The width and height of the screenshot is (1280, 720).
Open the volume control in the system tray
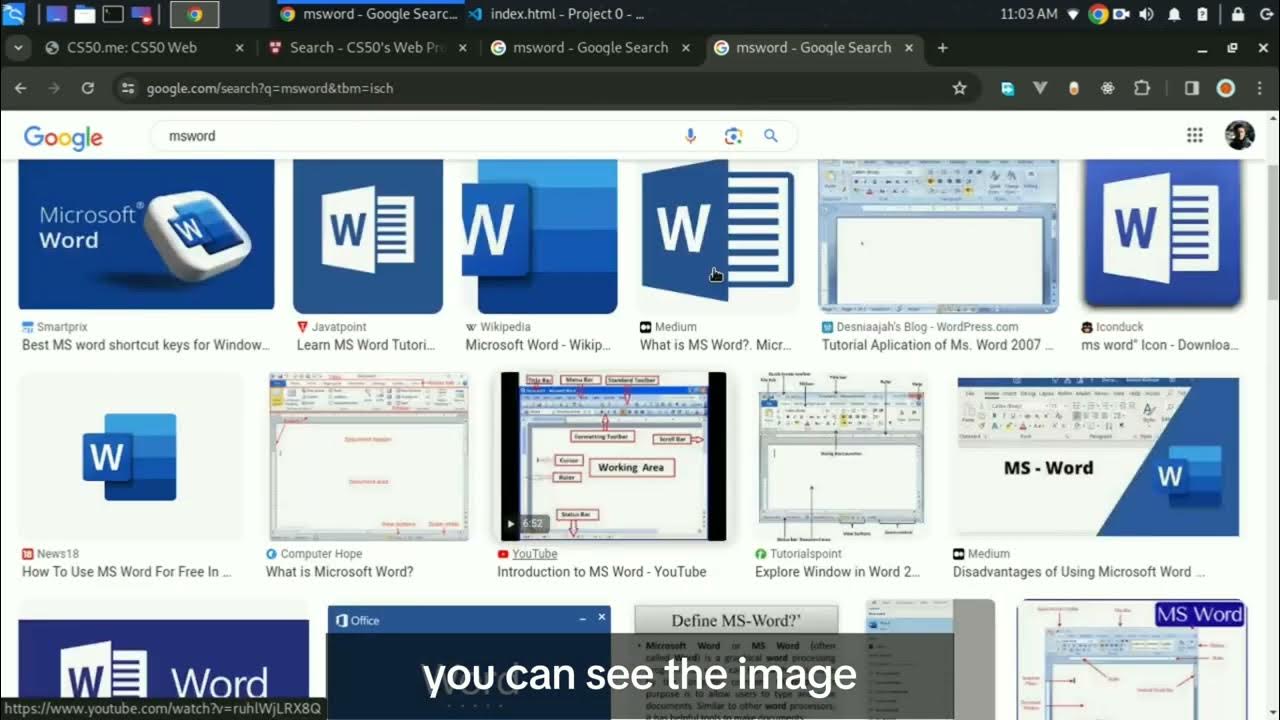click(x=1146, y=14)
